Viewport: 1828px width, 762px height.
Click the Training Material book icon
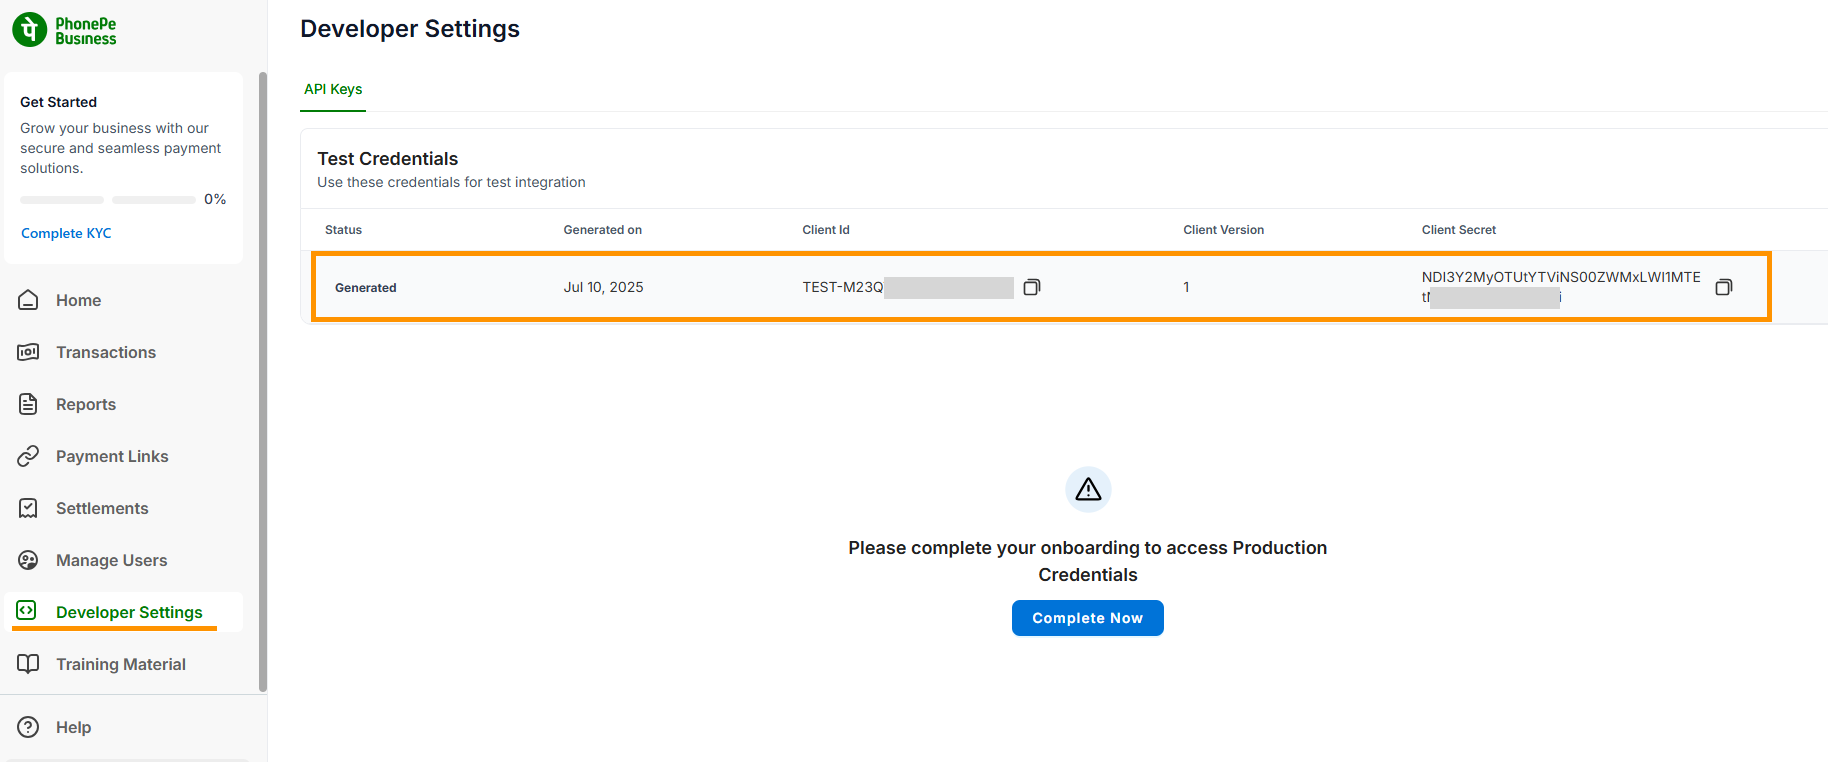28,664
